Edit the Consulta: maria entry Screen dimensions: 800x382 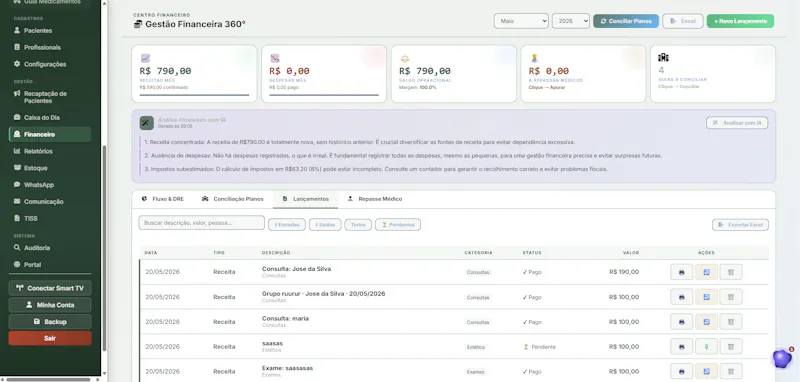tap(706, 322)
